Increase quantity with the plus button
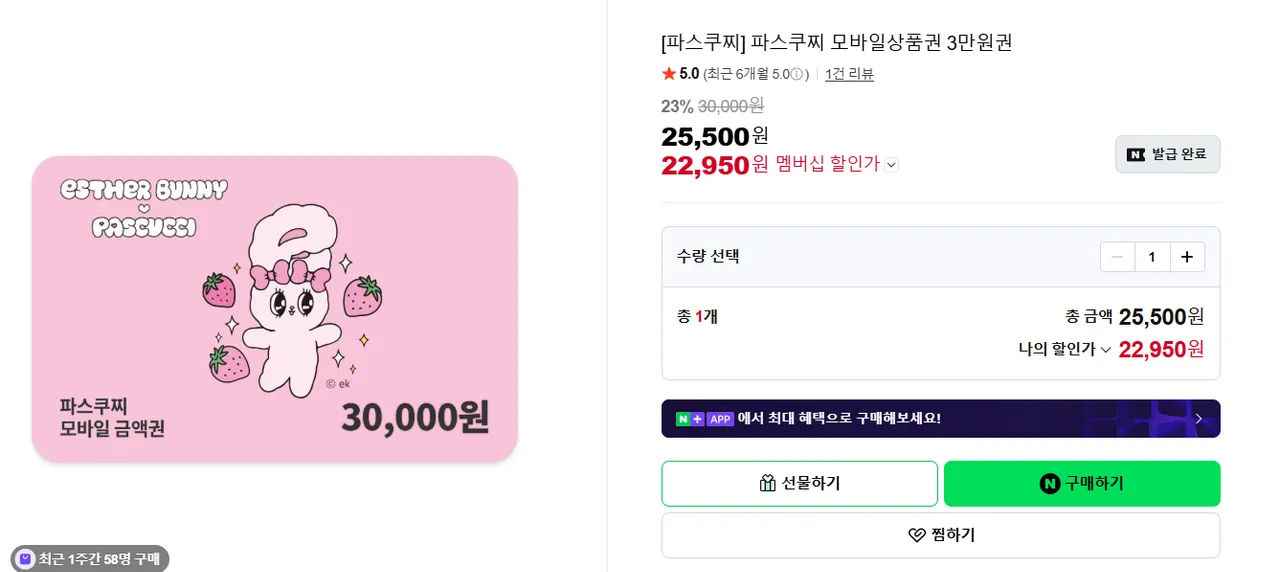The width and height of the screenshot is (1280, 572). 1187,257
